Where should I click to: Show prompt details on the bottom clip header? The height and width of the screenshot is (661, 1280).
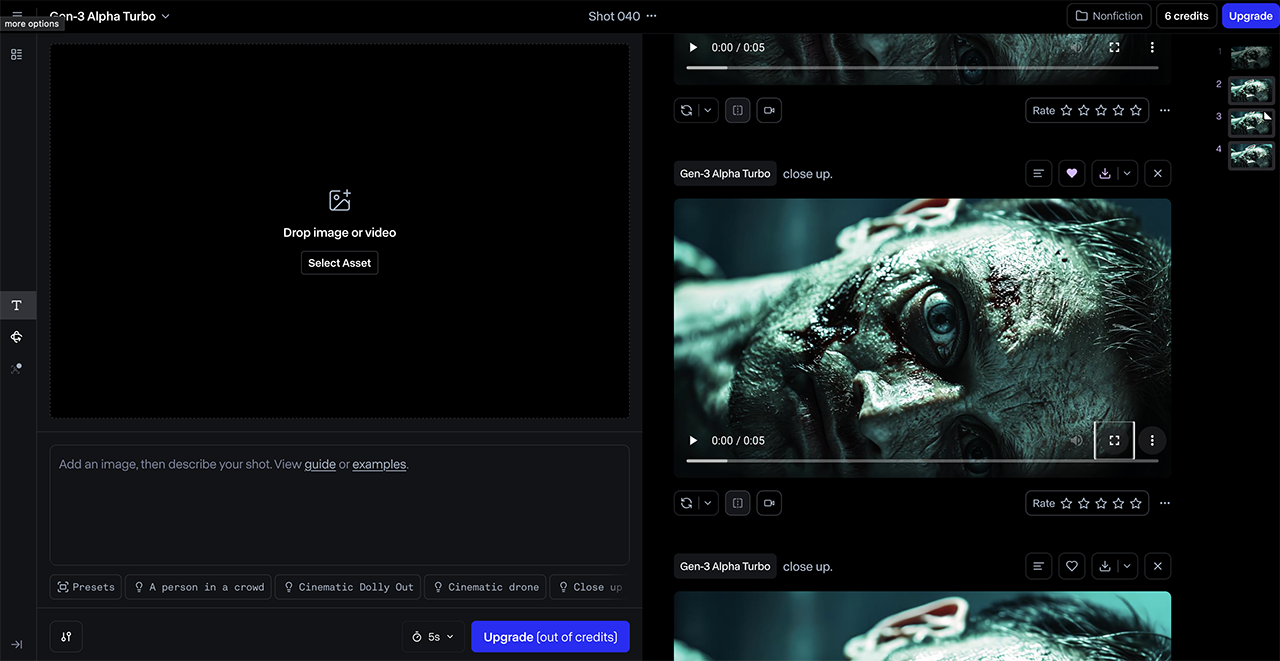pos(1039,566)
